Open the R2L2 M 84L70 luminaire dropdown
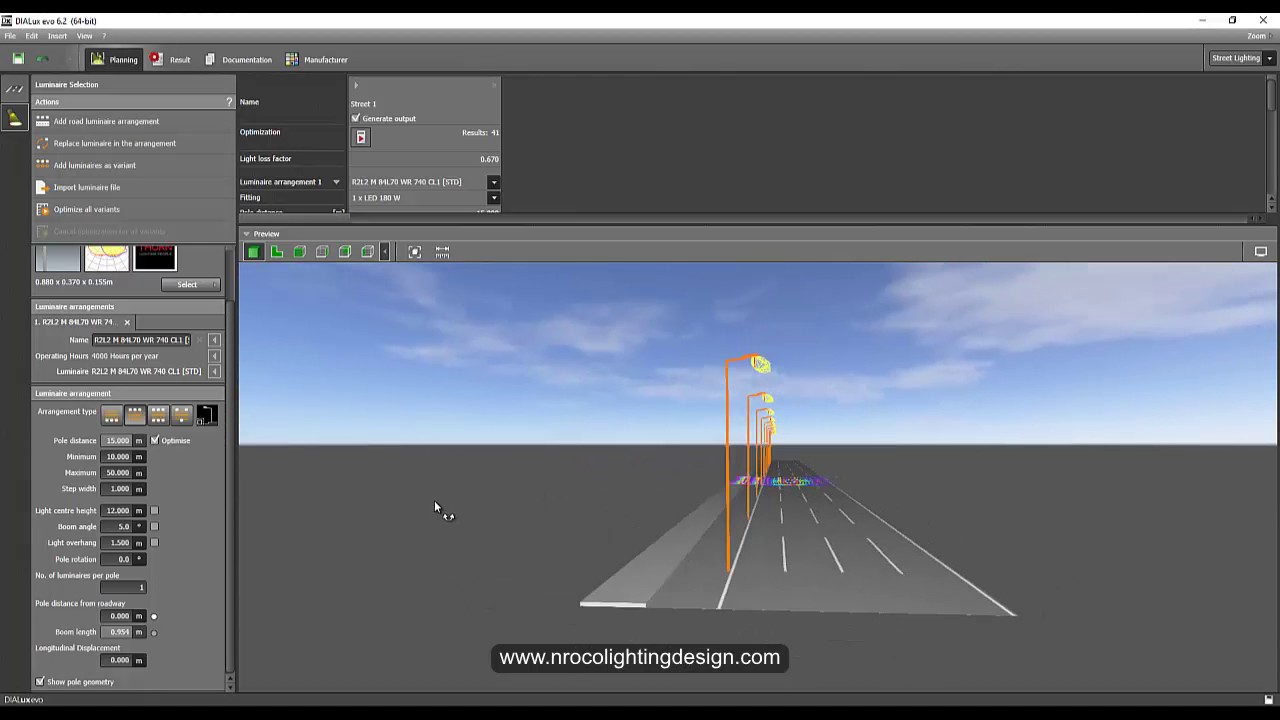Image resolution: width=1280 pixels, height=720 pixels. pos(493,182)
